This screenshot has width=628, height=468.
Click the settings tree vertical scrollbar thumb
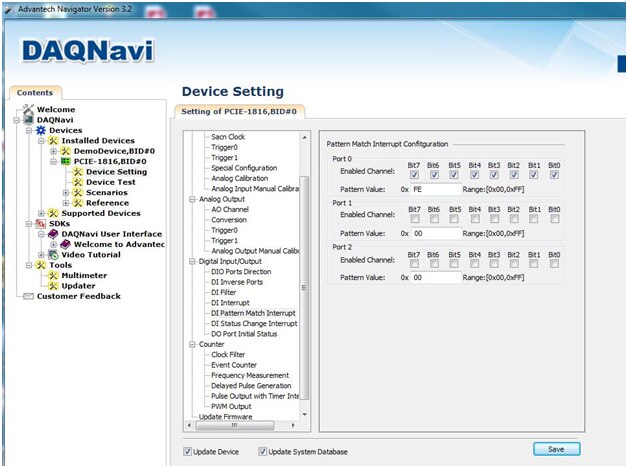pyautogui.click(x=304, y=288)
